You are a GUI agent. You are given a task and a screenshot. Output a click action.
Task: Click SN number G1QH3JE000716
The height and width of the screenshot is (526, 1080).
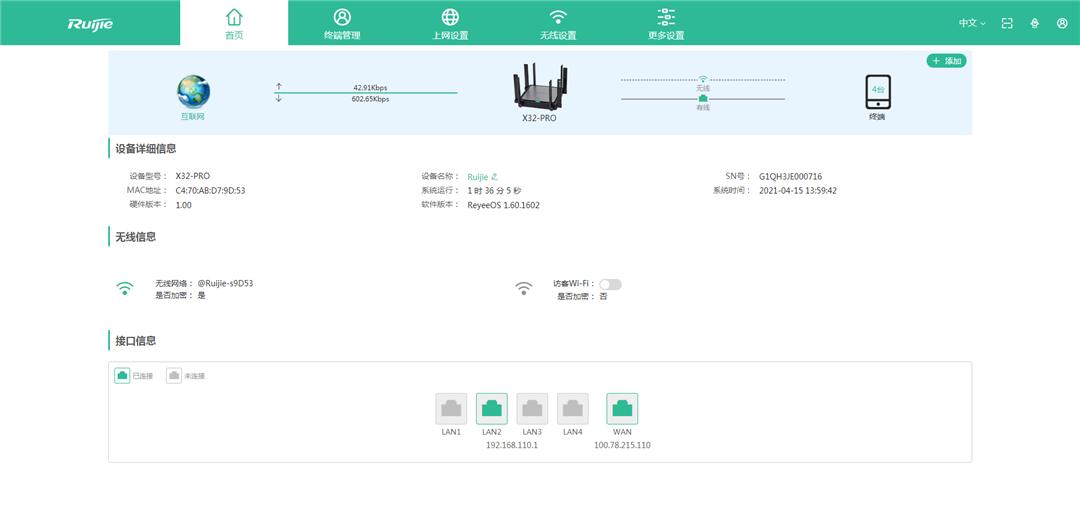click(x=791, y=176)
